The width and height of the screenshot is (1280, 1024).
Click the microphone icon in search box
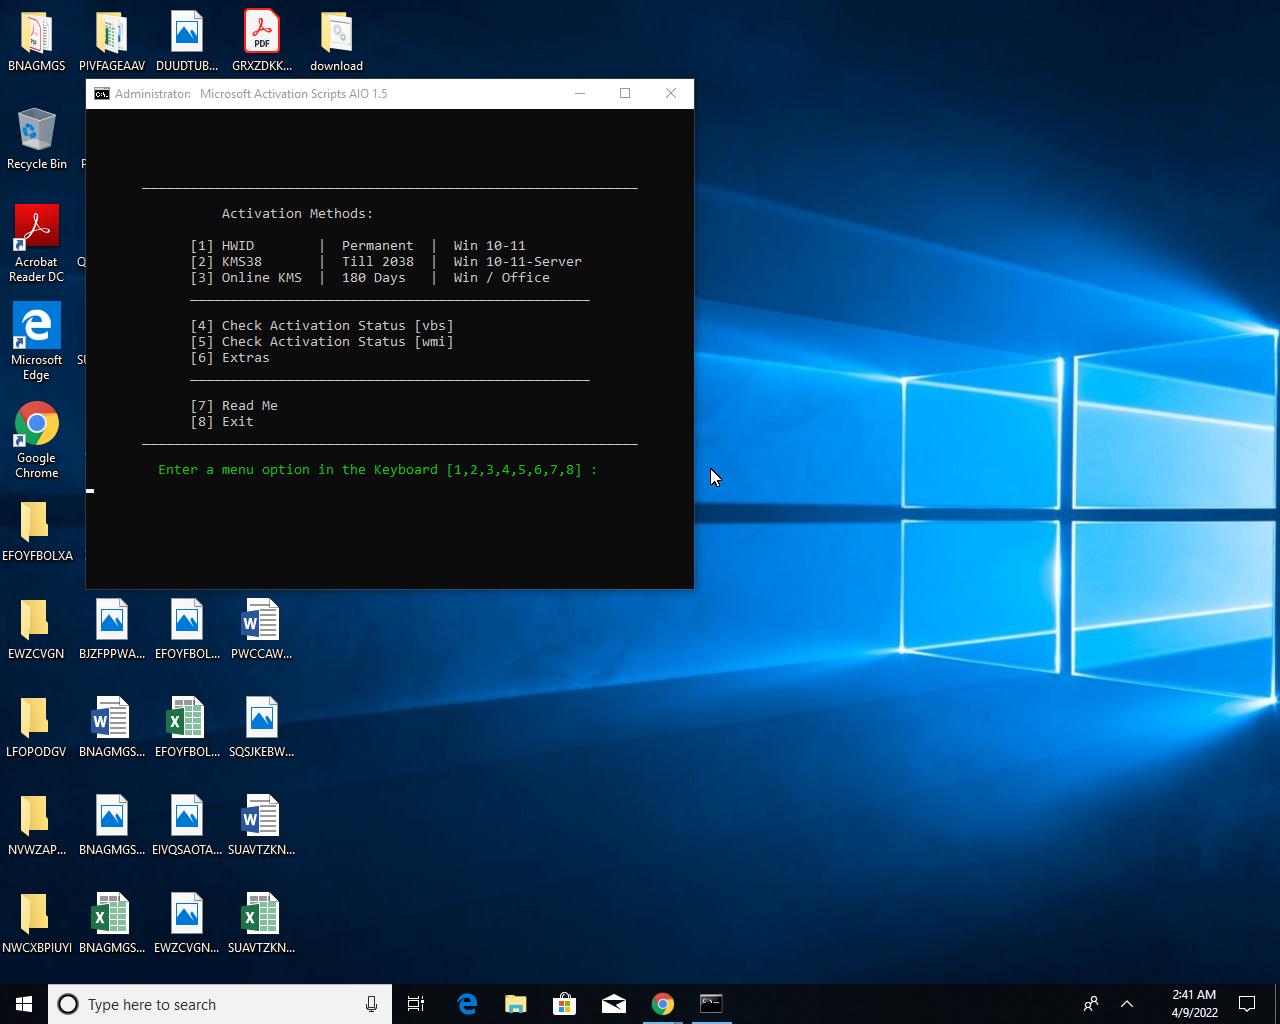click(x=371, y=1004)
